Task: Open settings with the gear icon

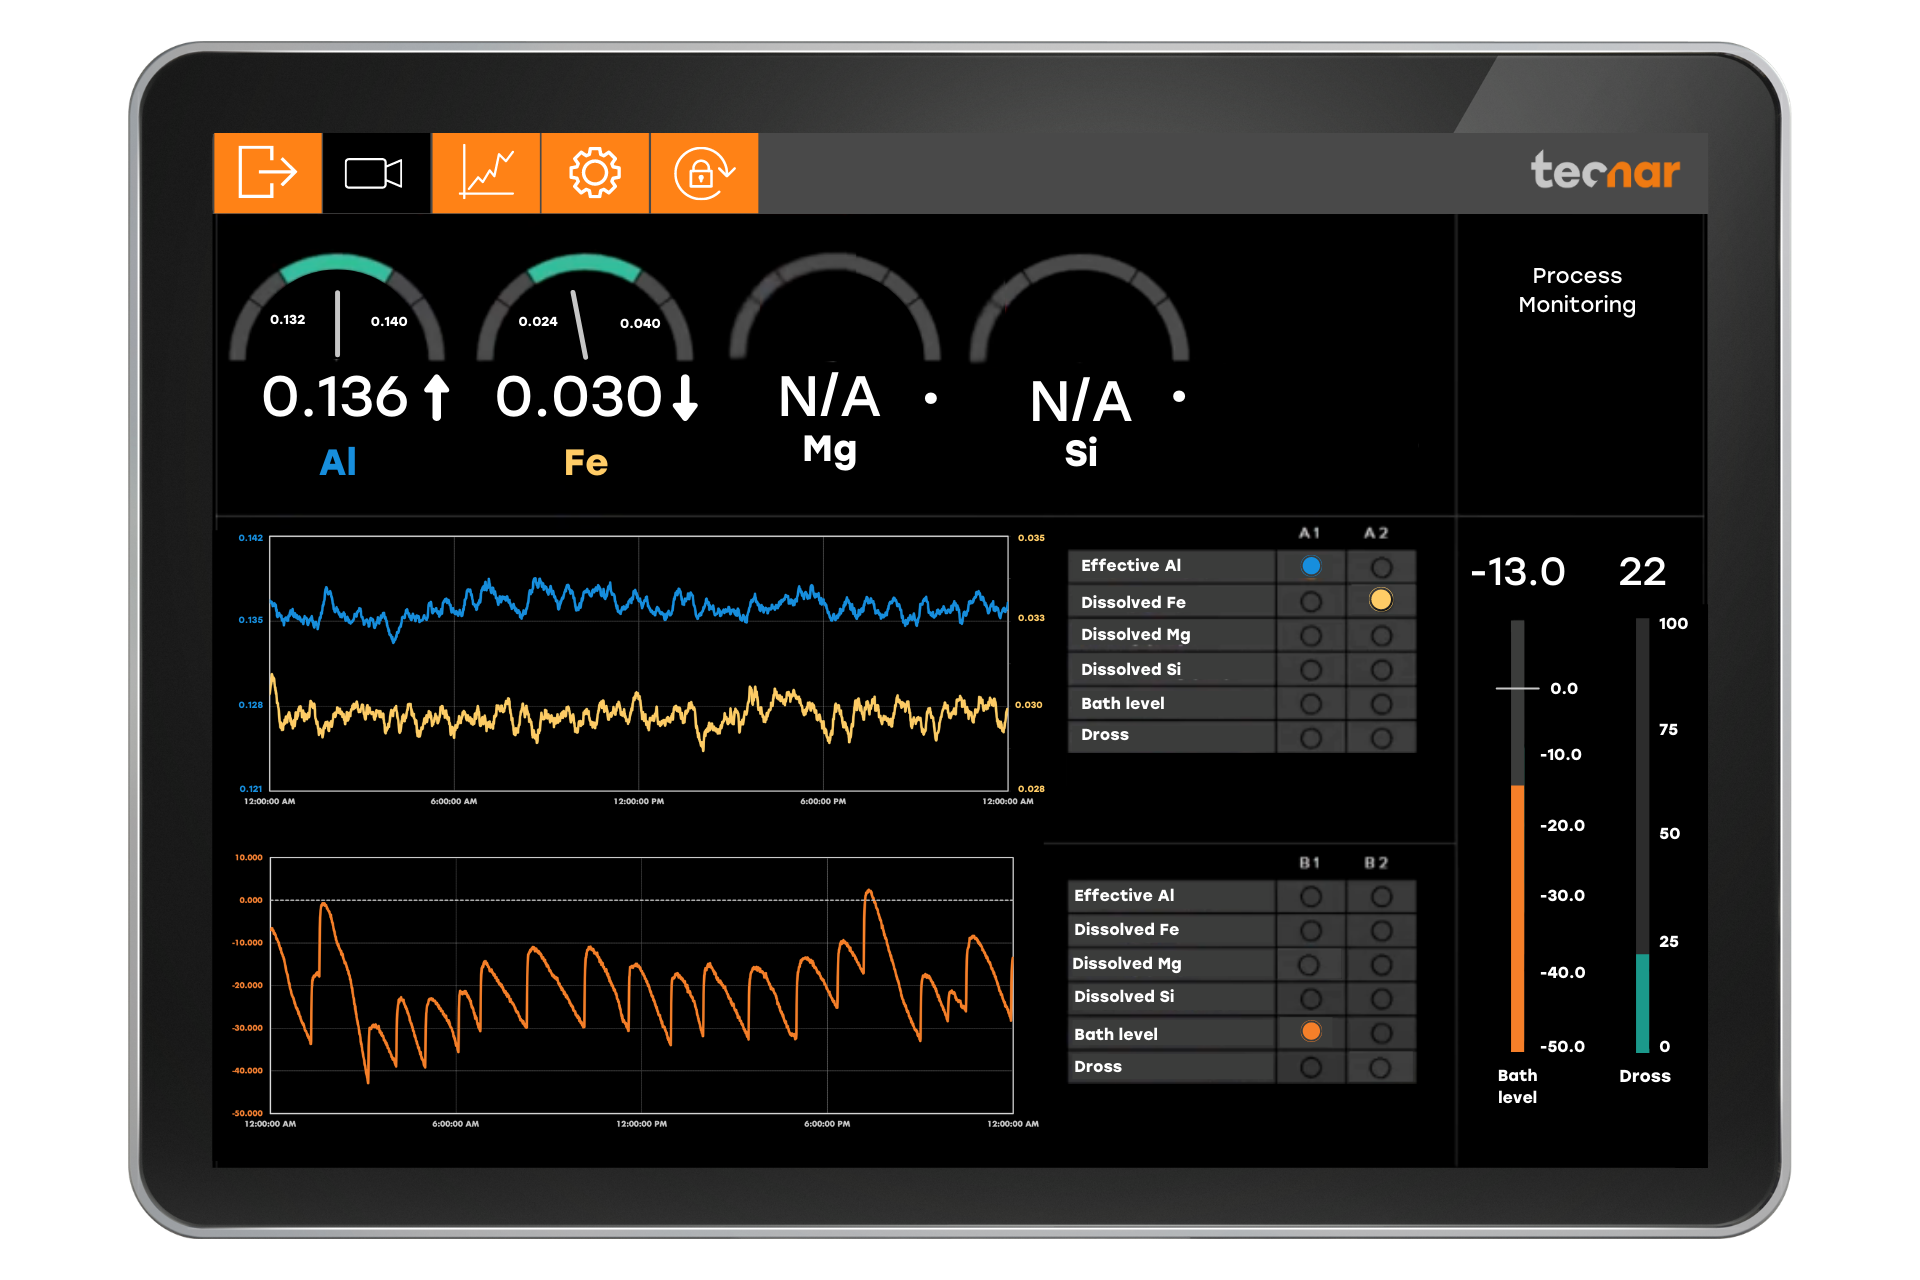Action: coord(595,172)
